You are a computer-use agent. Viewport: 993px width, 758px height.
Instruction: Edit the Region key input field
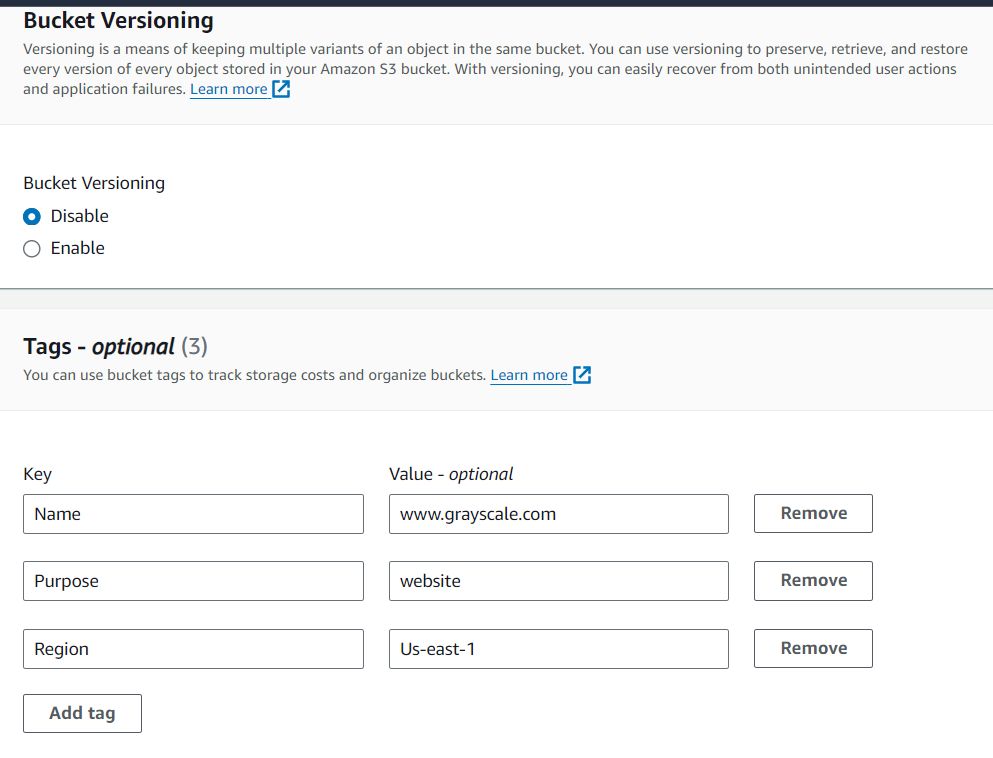click(x=193, y=649)
